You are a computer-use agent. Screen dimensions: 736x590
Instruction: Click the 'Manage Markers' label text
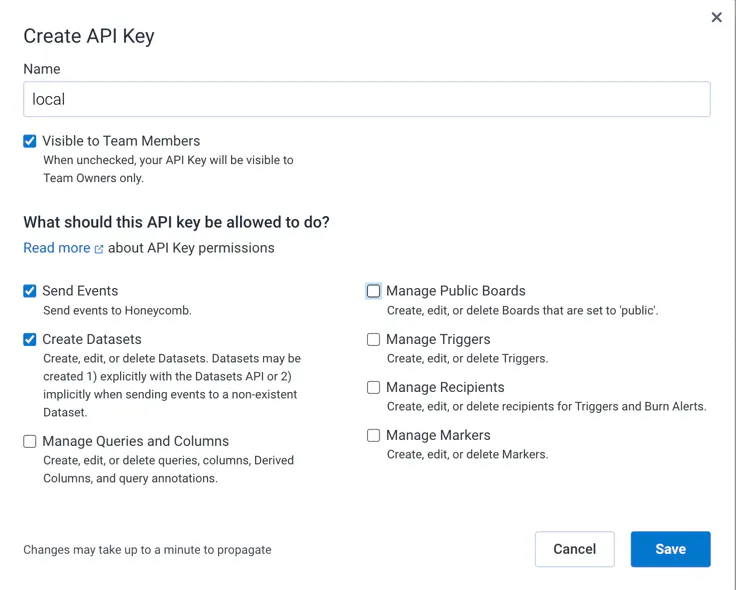[x=438, y=435]
